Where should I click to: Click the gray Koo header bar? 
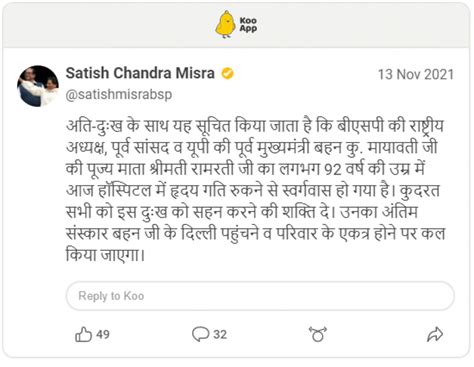[x=237, y=25]
